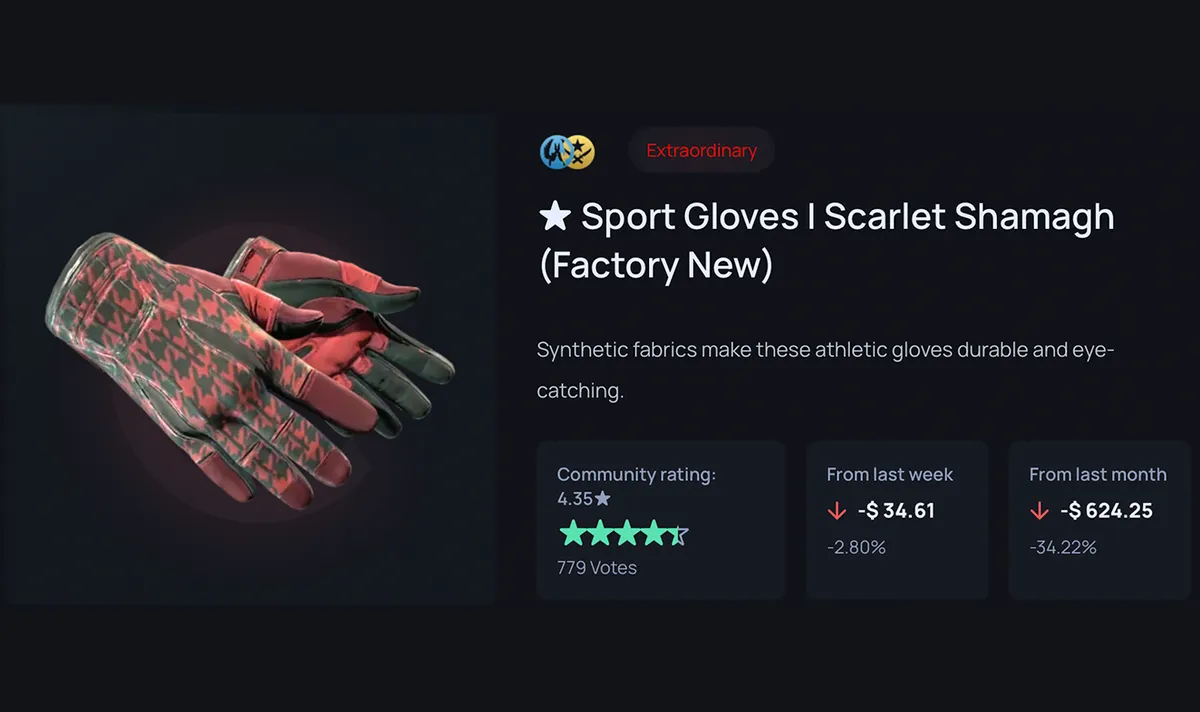Click the yellow Terrorist team icon
The height and width of the screenshot is (712, 1200).
pyautogui.click(x=581, y=151)
